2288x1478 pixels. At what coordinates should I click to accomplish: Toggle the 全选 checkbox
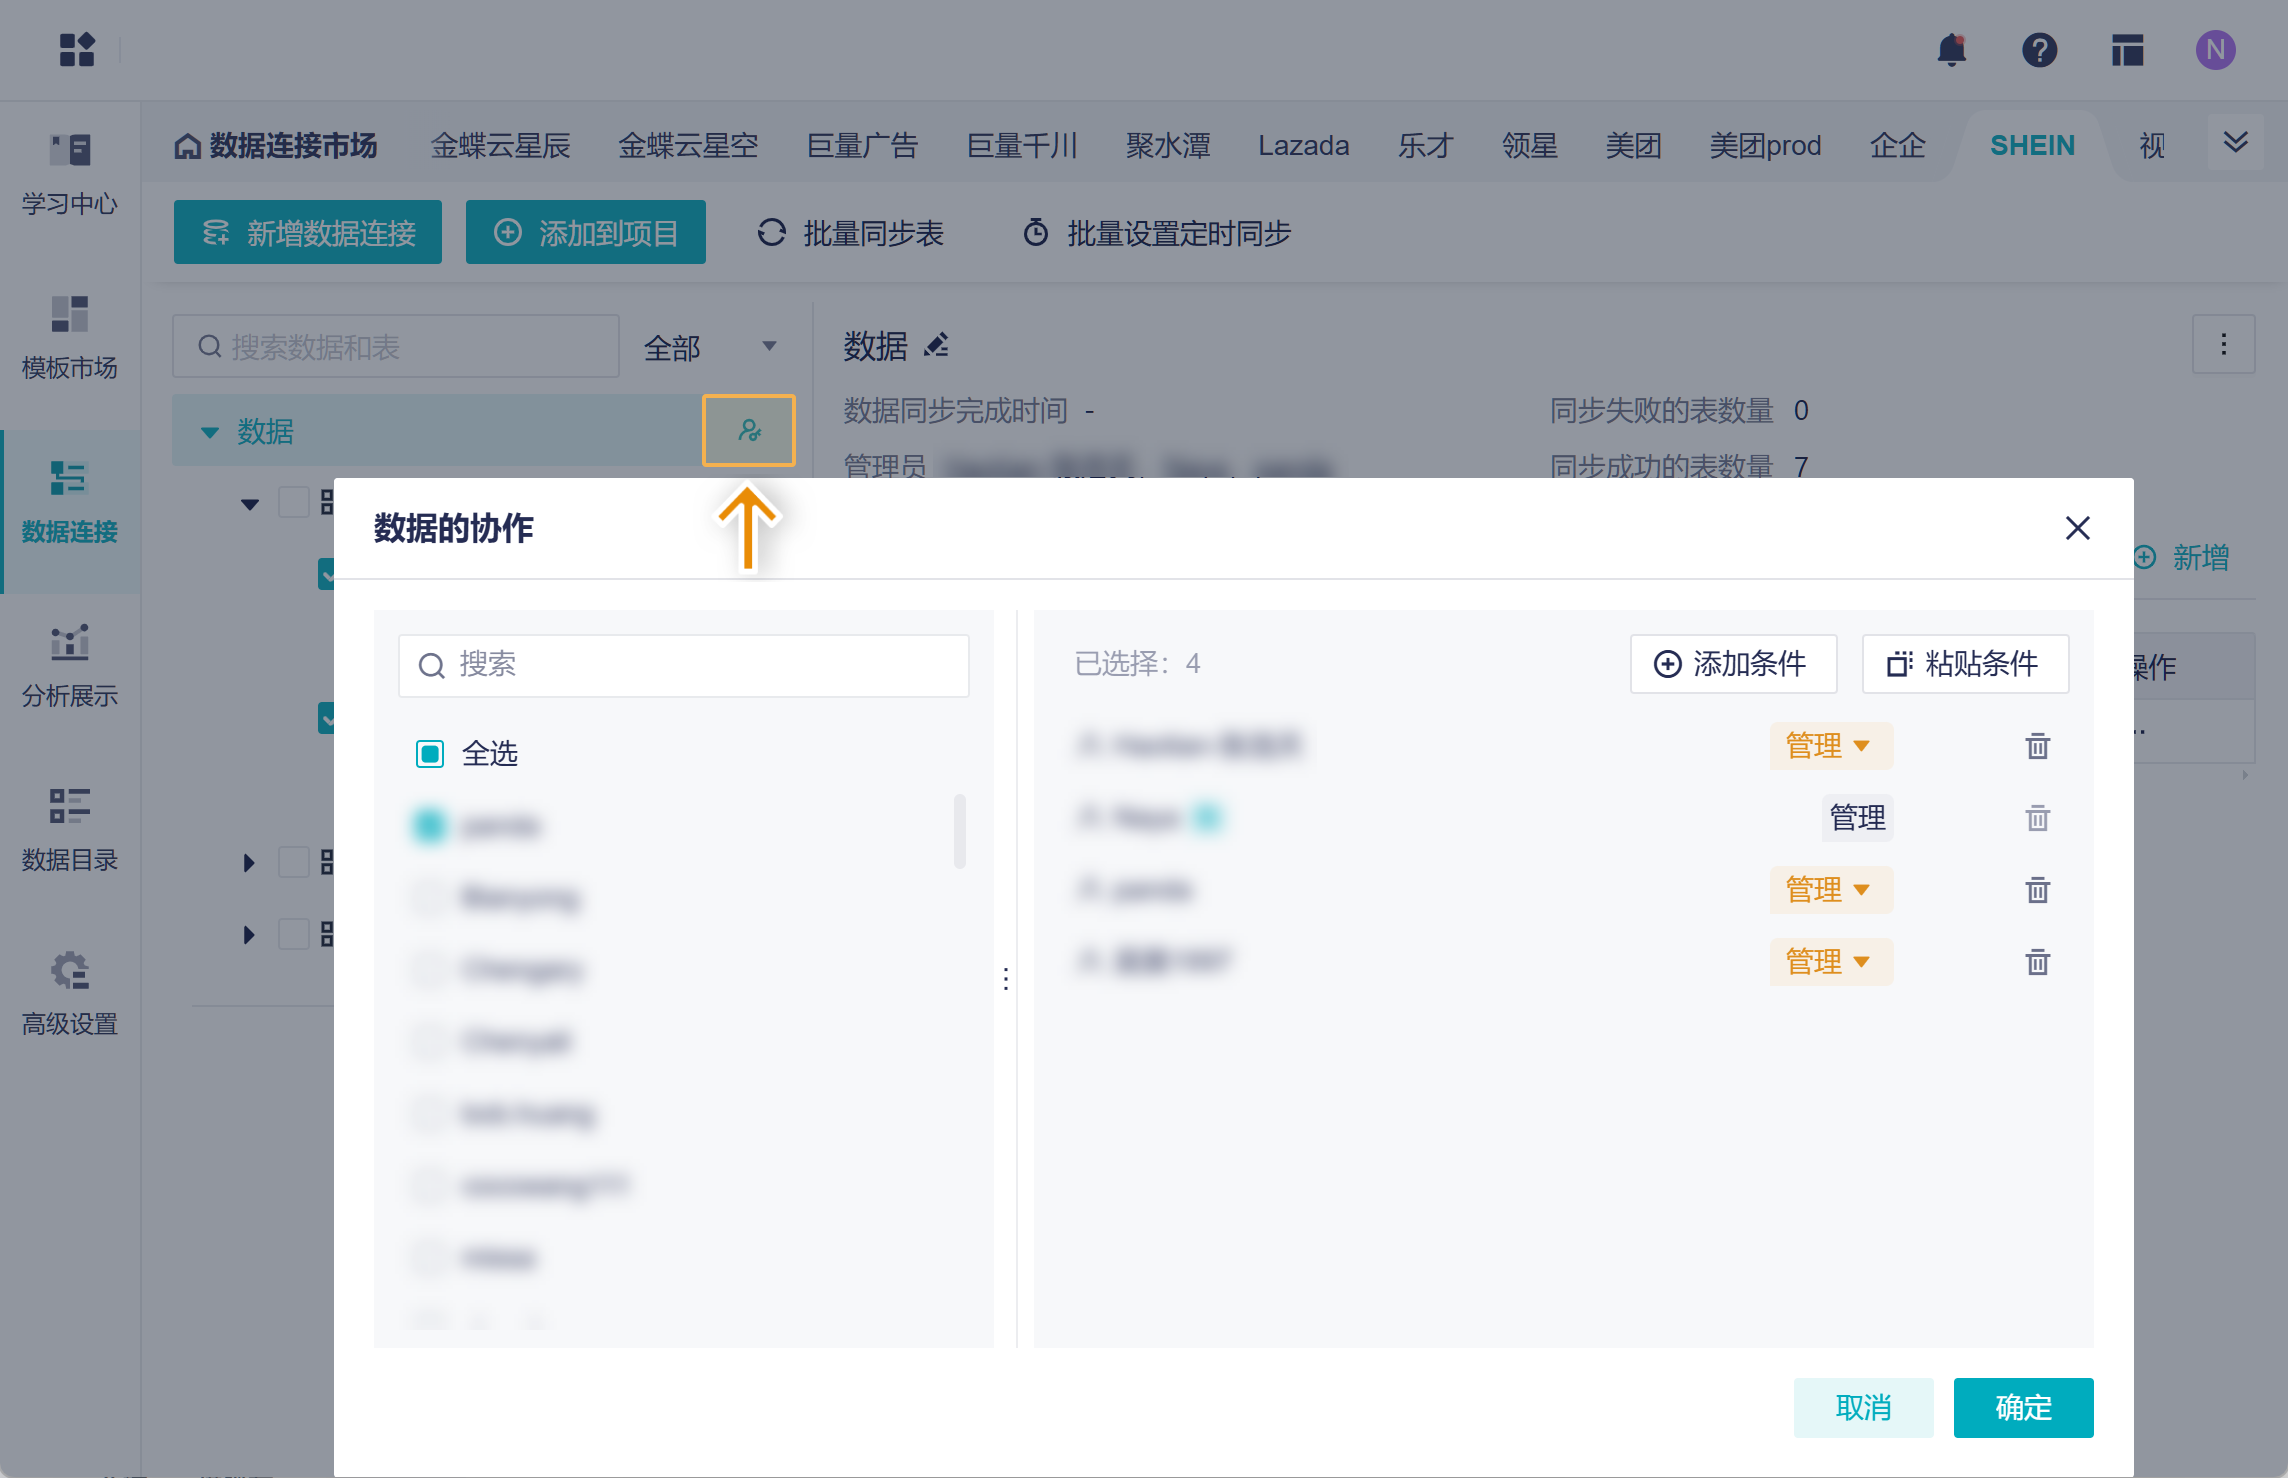430,754
